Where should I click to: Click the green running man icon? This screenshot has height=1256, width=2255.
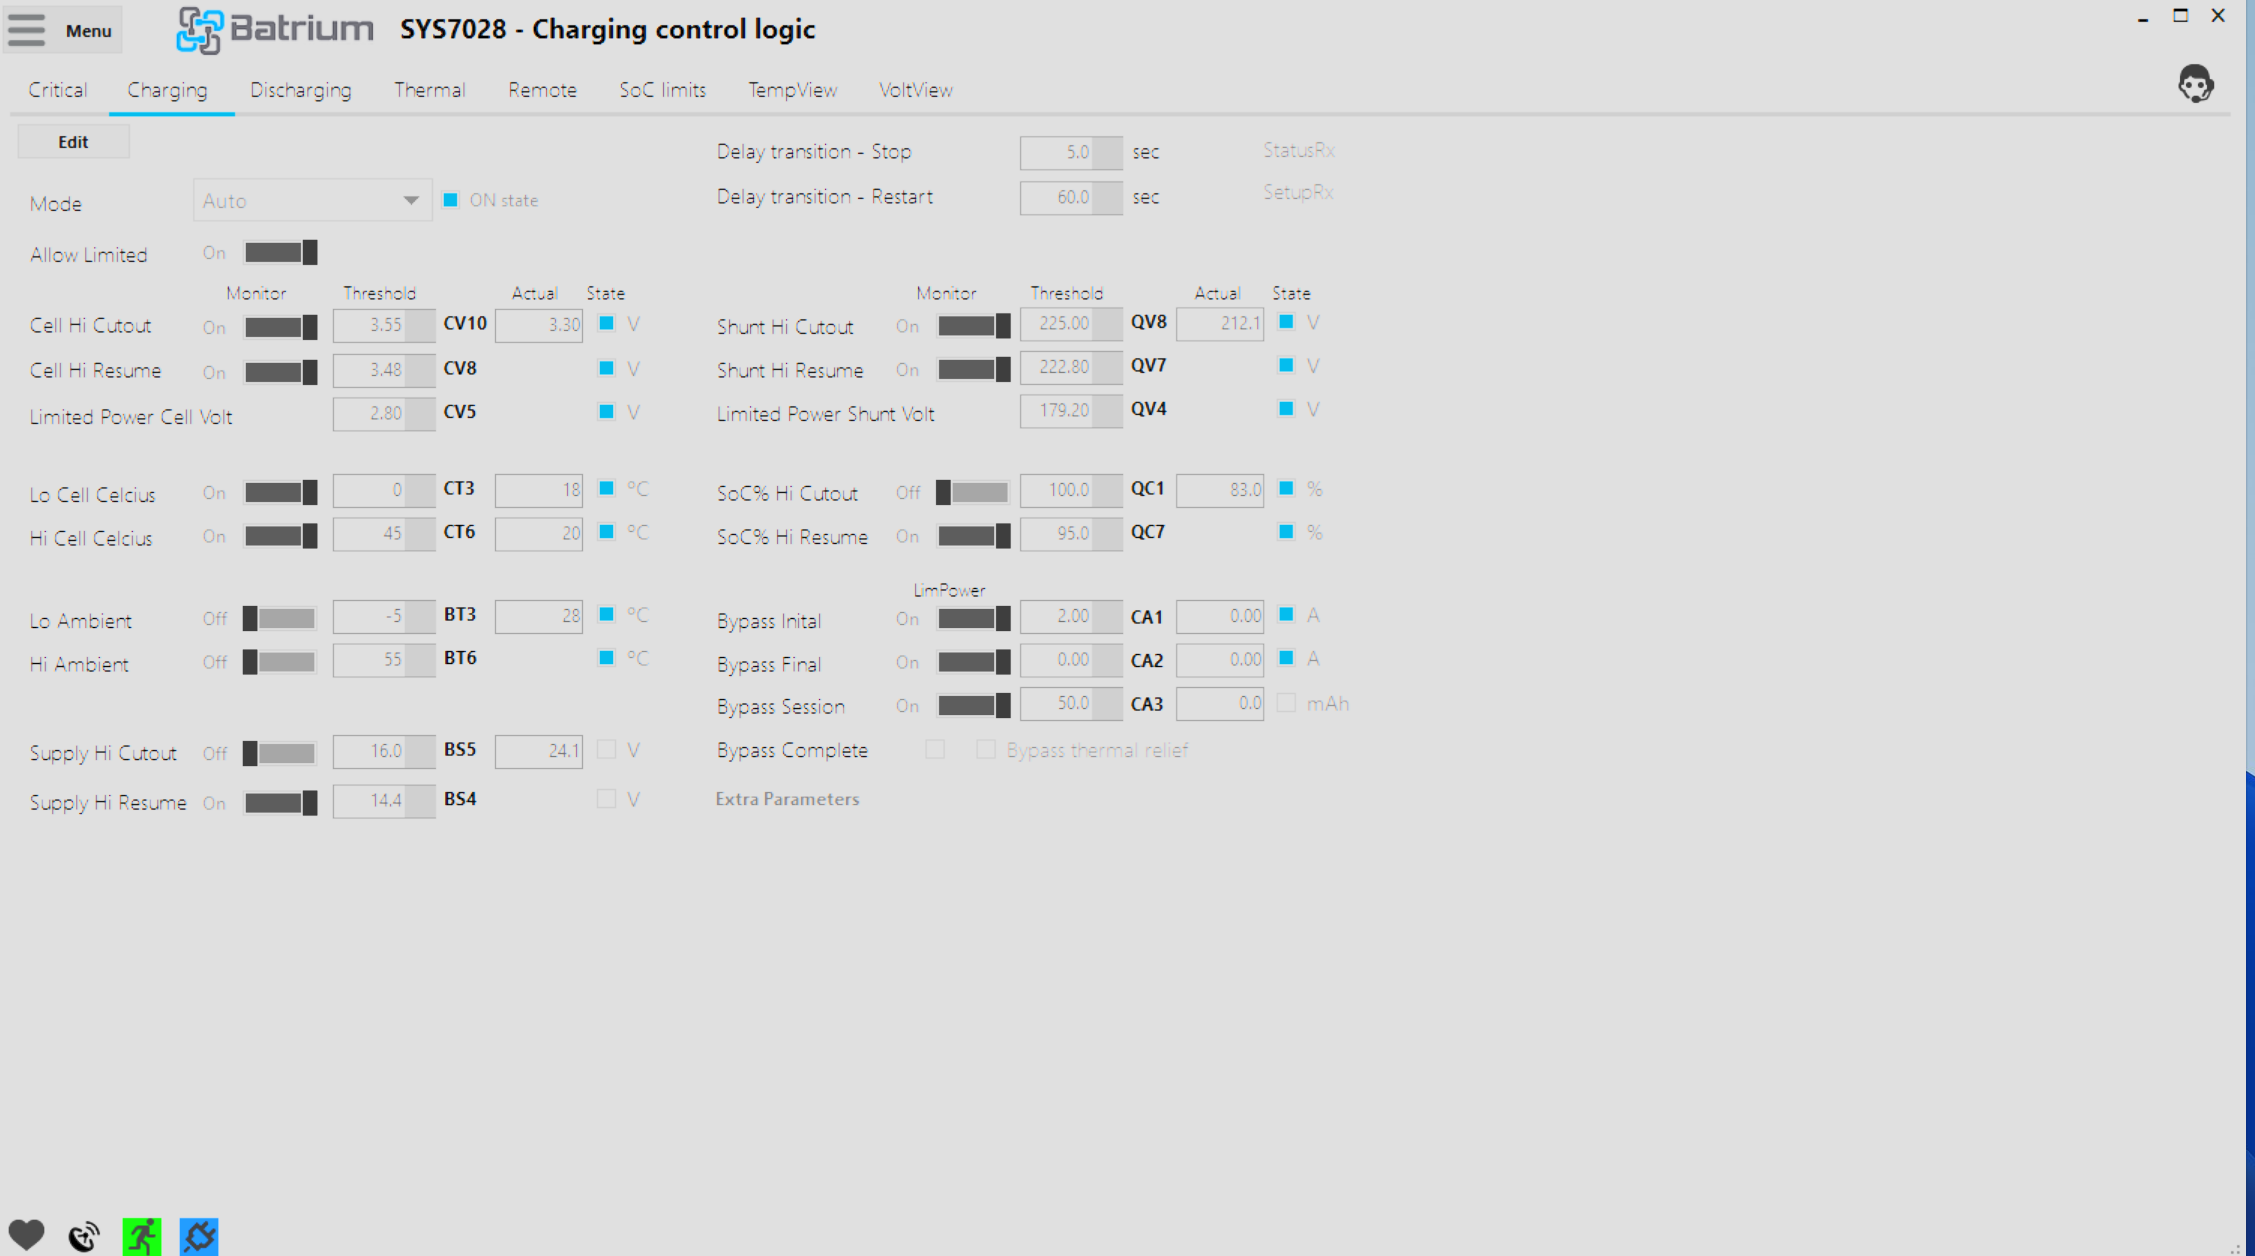[x=142, y=1236]
